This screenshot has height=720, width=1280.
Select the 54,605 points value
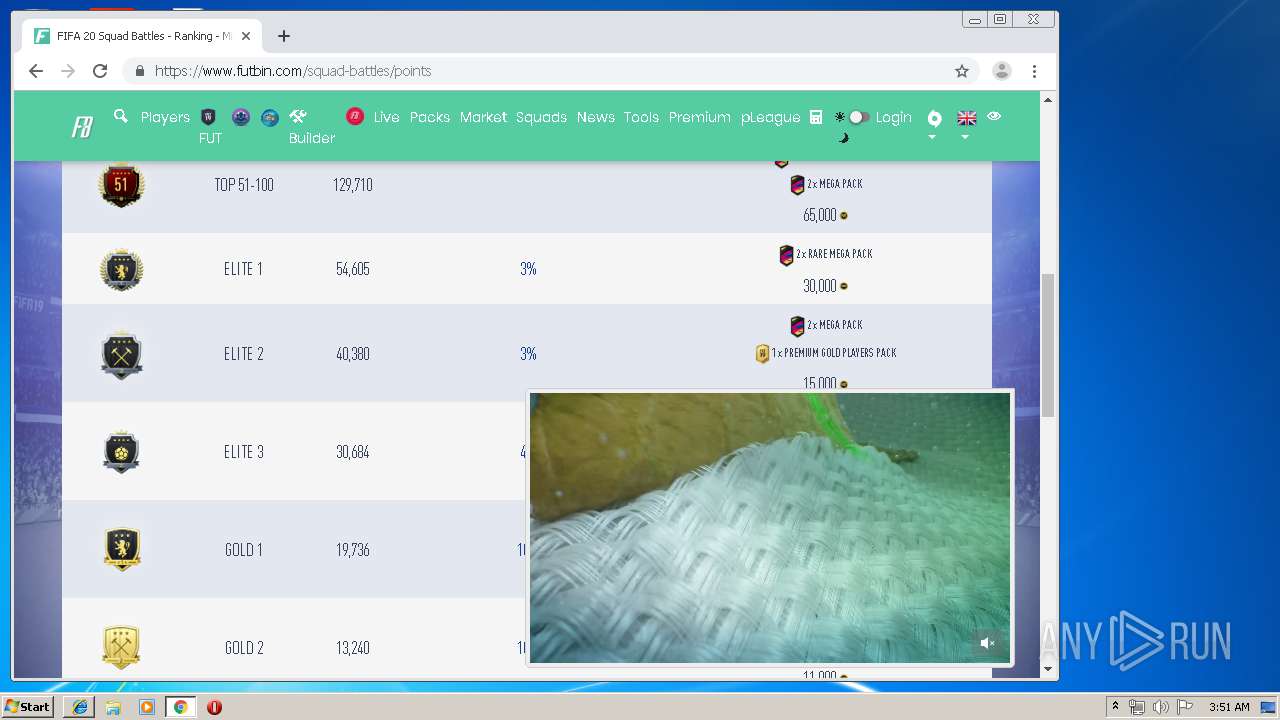click(352, 269)
